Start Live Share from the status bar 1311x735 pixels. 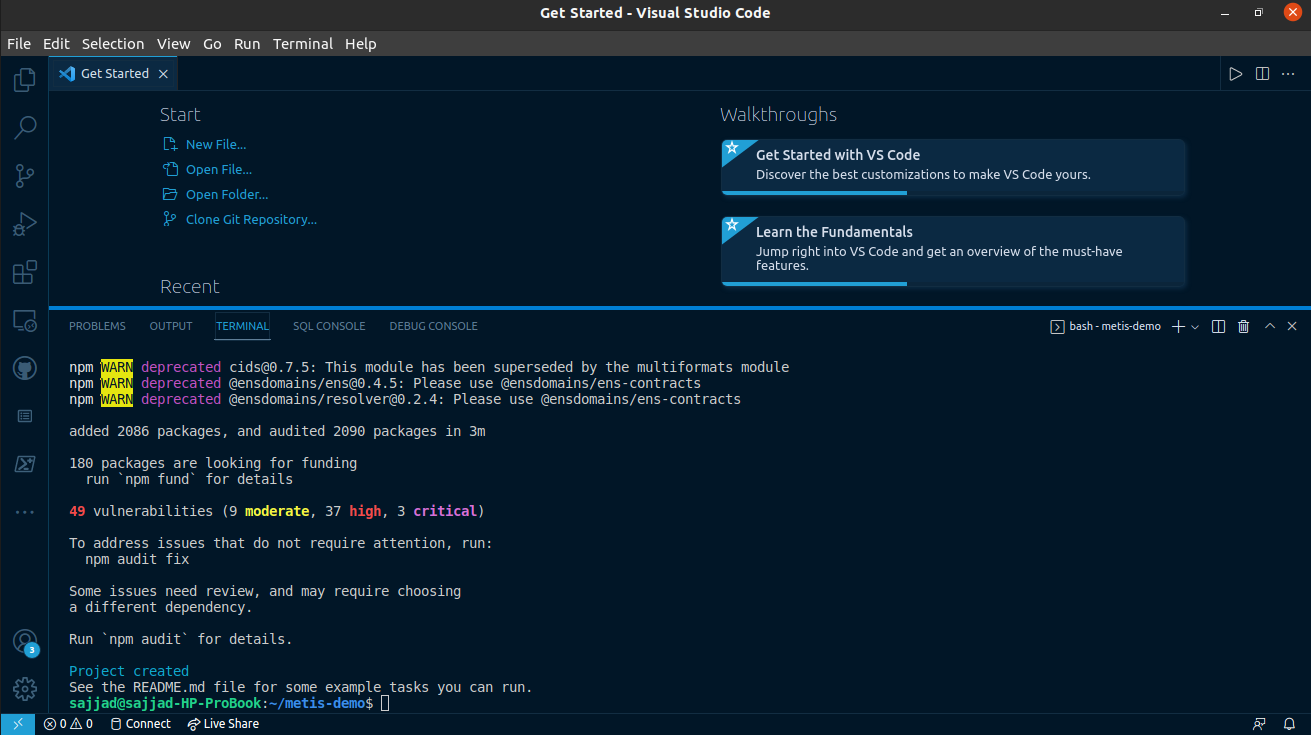223,724
